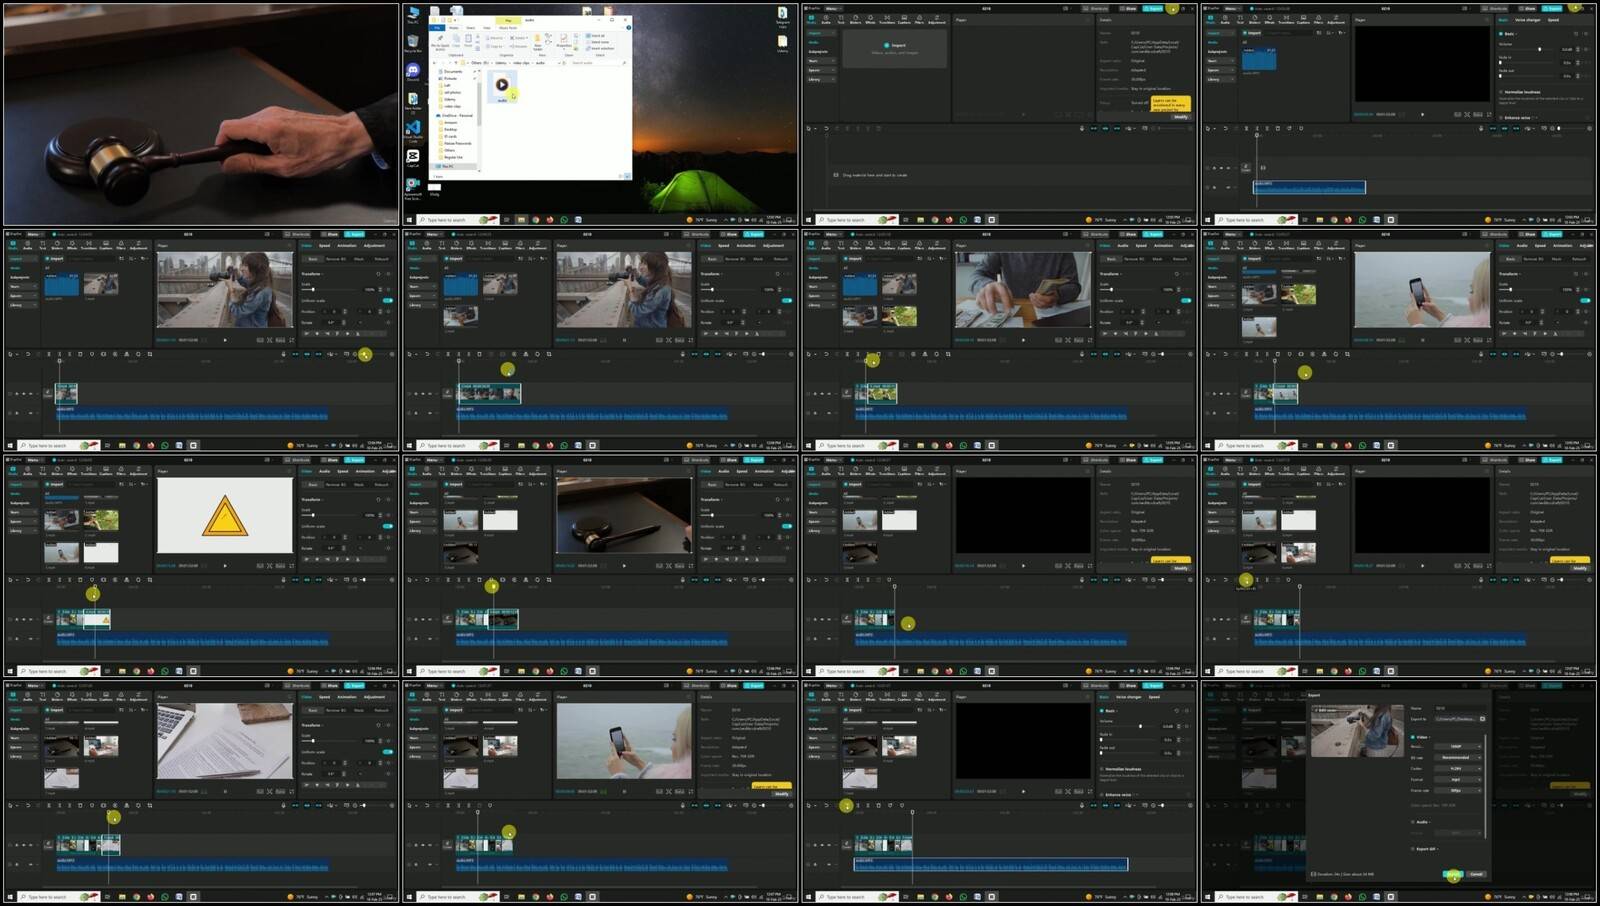Toggle Uniform scale in the warning-triangle preview frame
This screenshot has width=1600, height=906.
(x=387, y=526)
